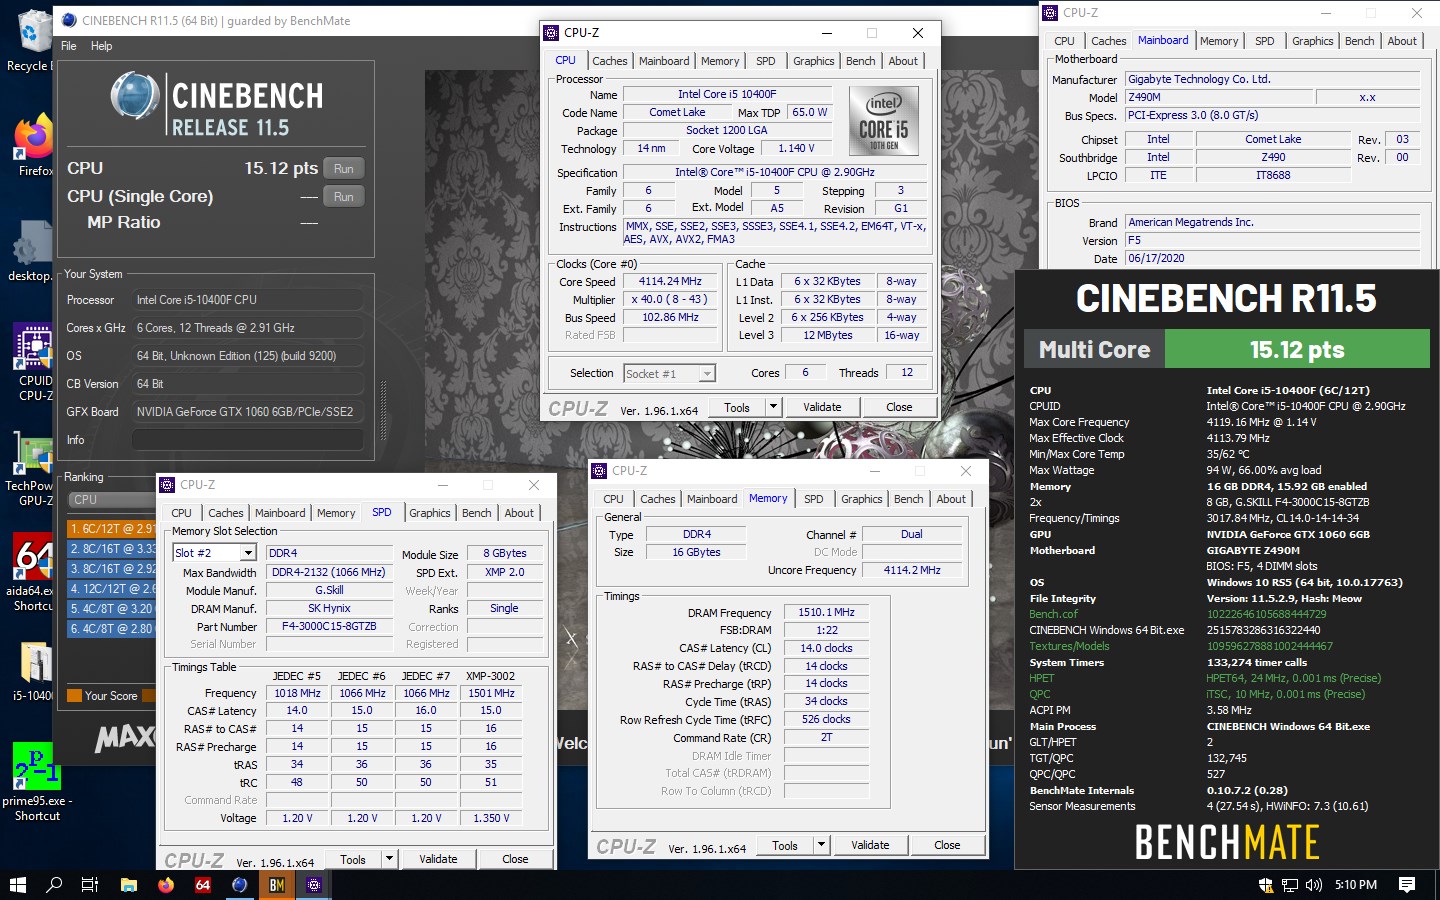Click the 15.12 pts score in BenchMate

[1297, 350]
